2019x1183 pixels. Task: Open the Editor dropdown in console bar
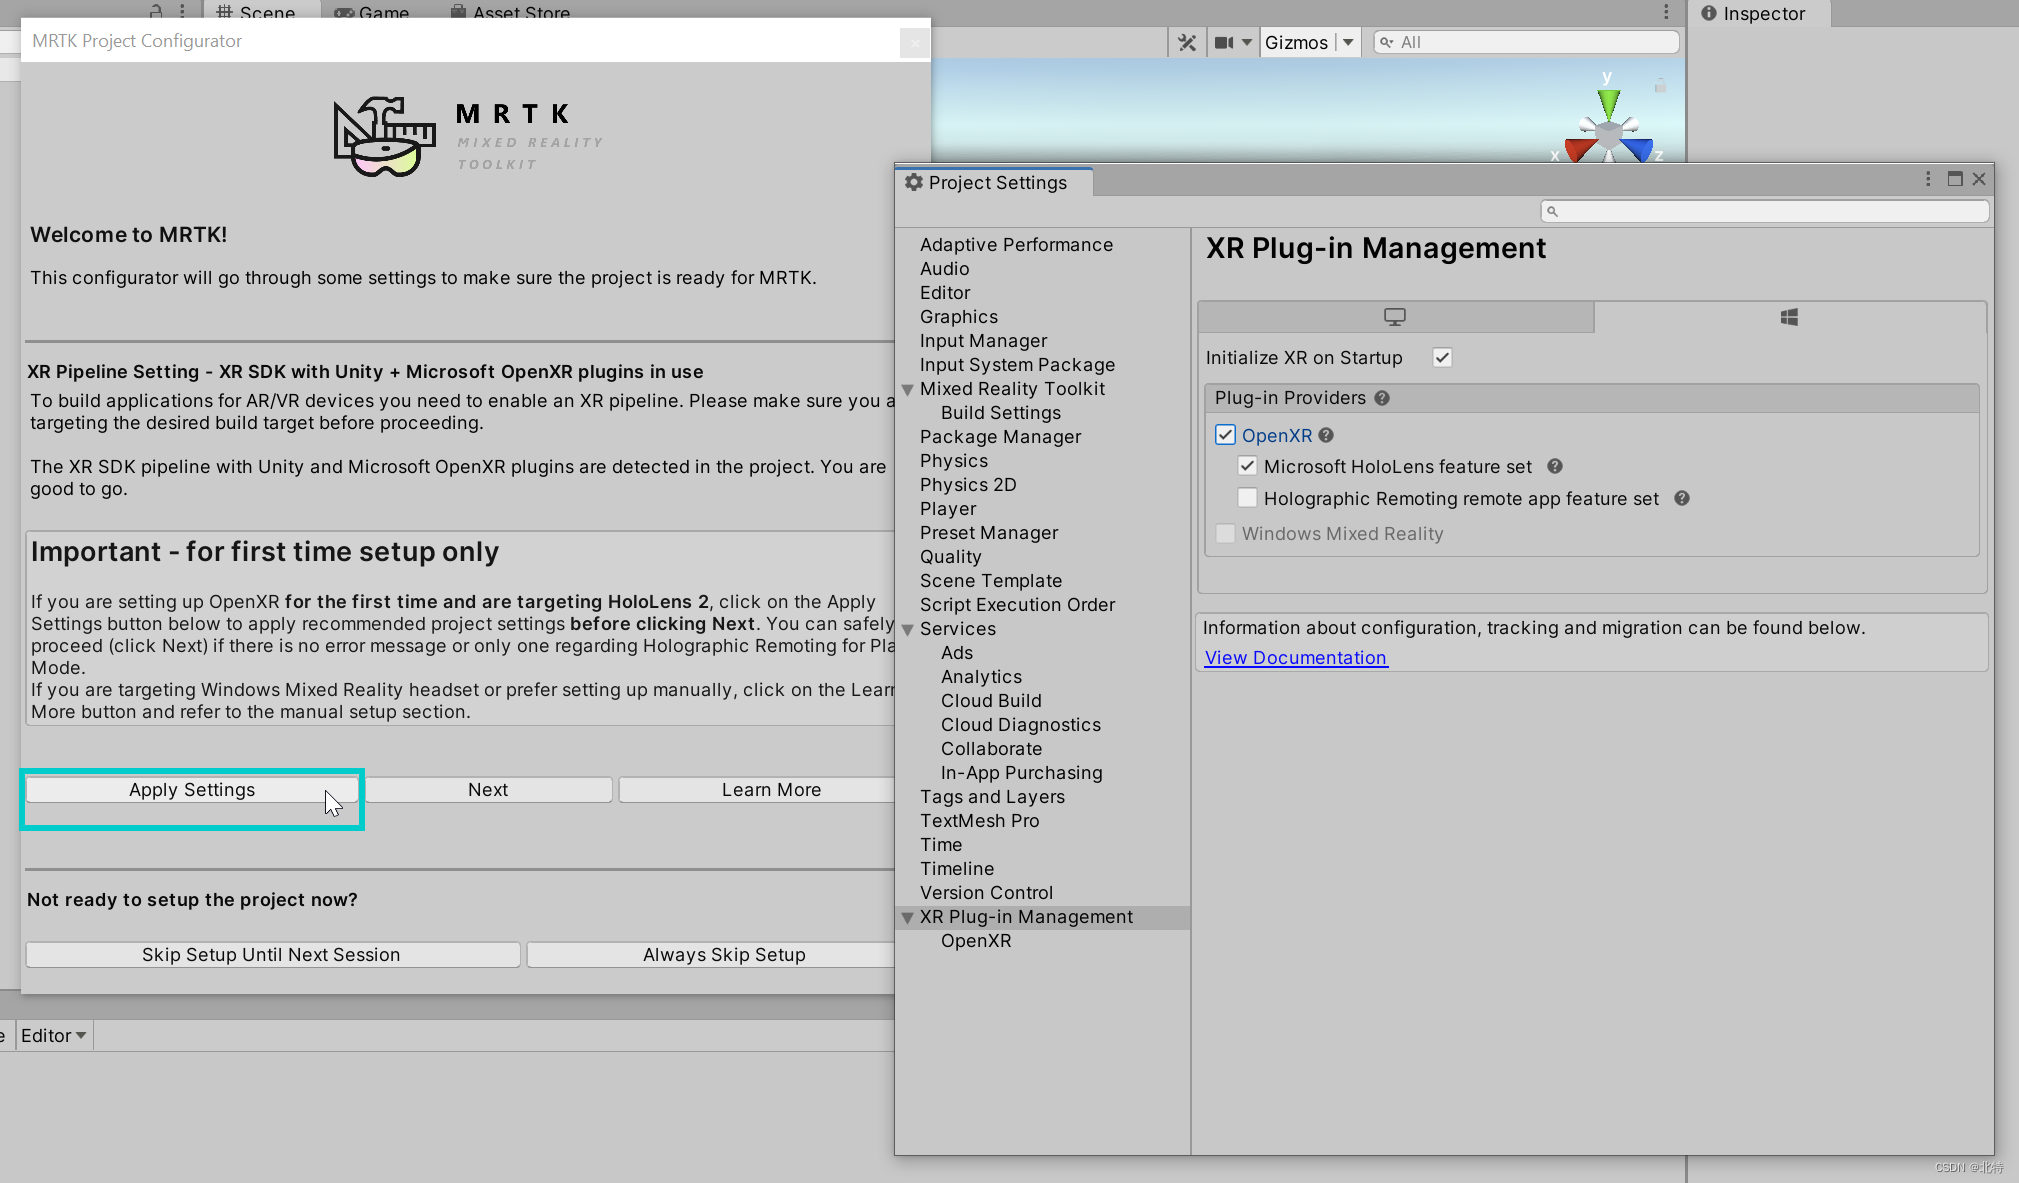[x=54, y=1036]
